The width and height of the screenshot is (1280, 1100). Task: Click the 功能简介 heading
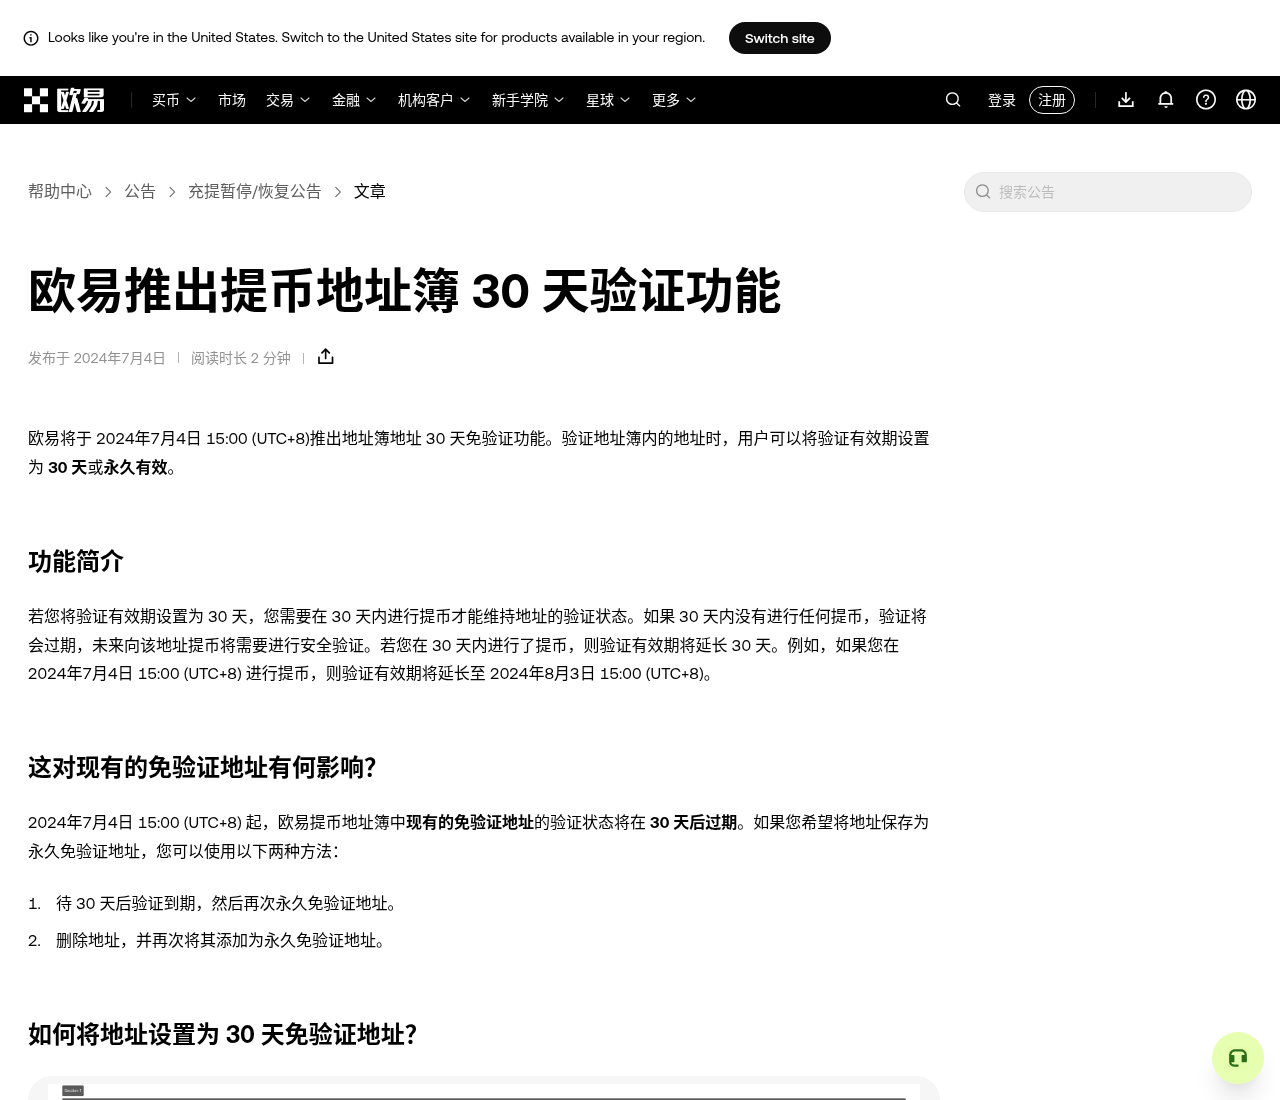76,562
